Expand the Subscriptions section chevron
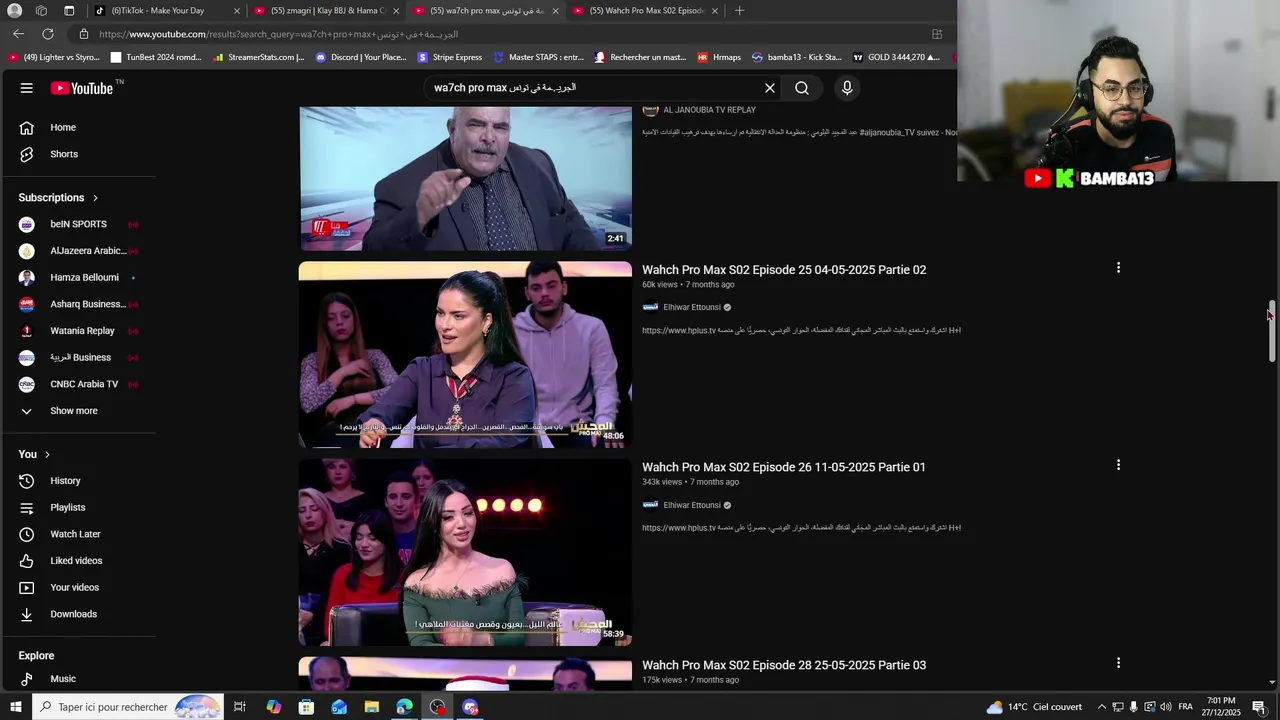 click(x=96, y=198)
